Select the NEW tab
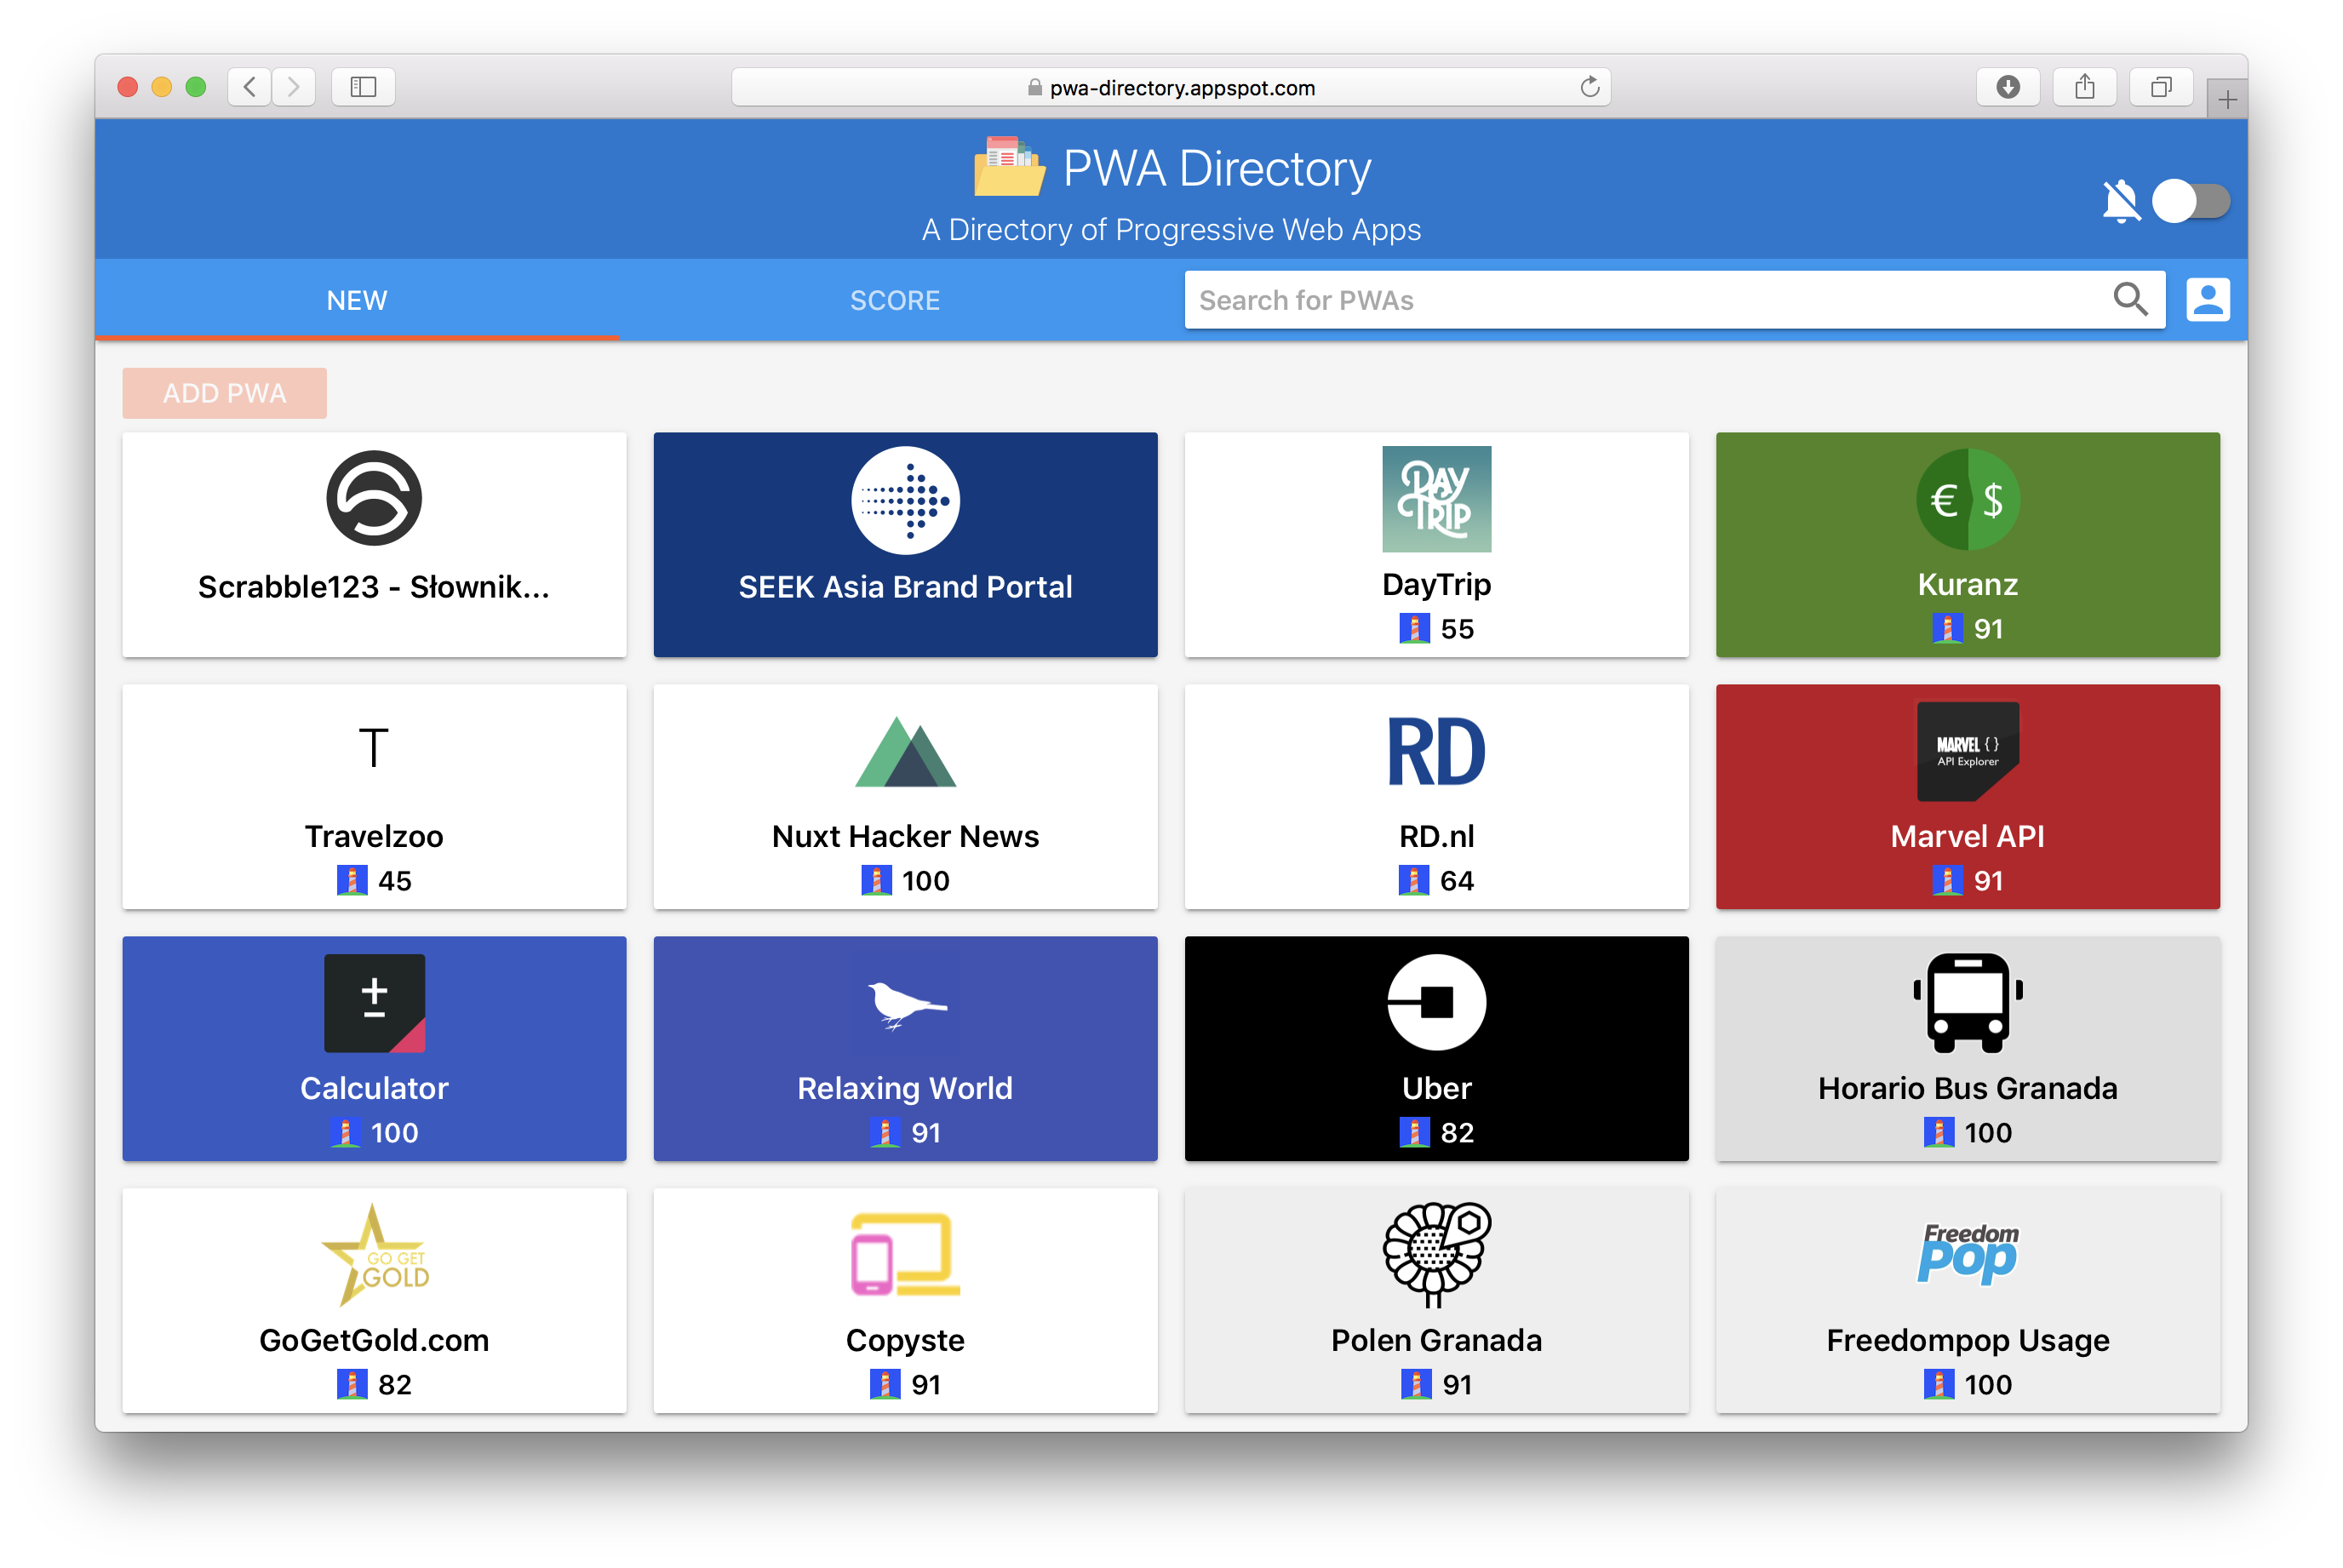Screen dimensions: 2343x1568 pyautogui.click(x=357, y=299)
